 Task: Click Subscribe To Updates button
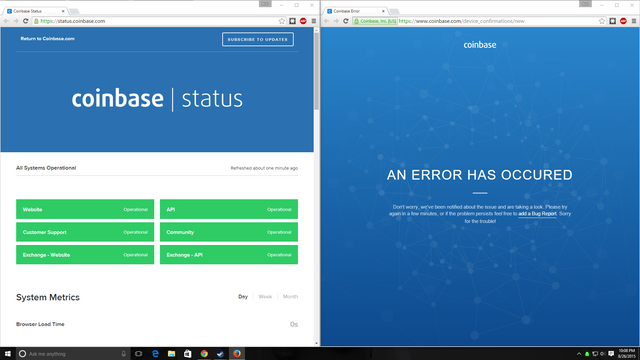[x=258, y=40]
